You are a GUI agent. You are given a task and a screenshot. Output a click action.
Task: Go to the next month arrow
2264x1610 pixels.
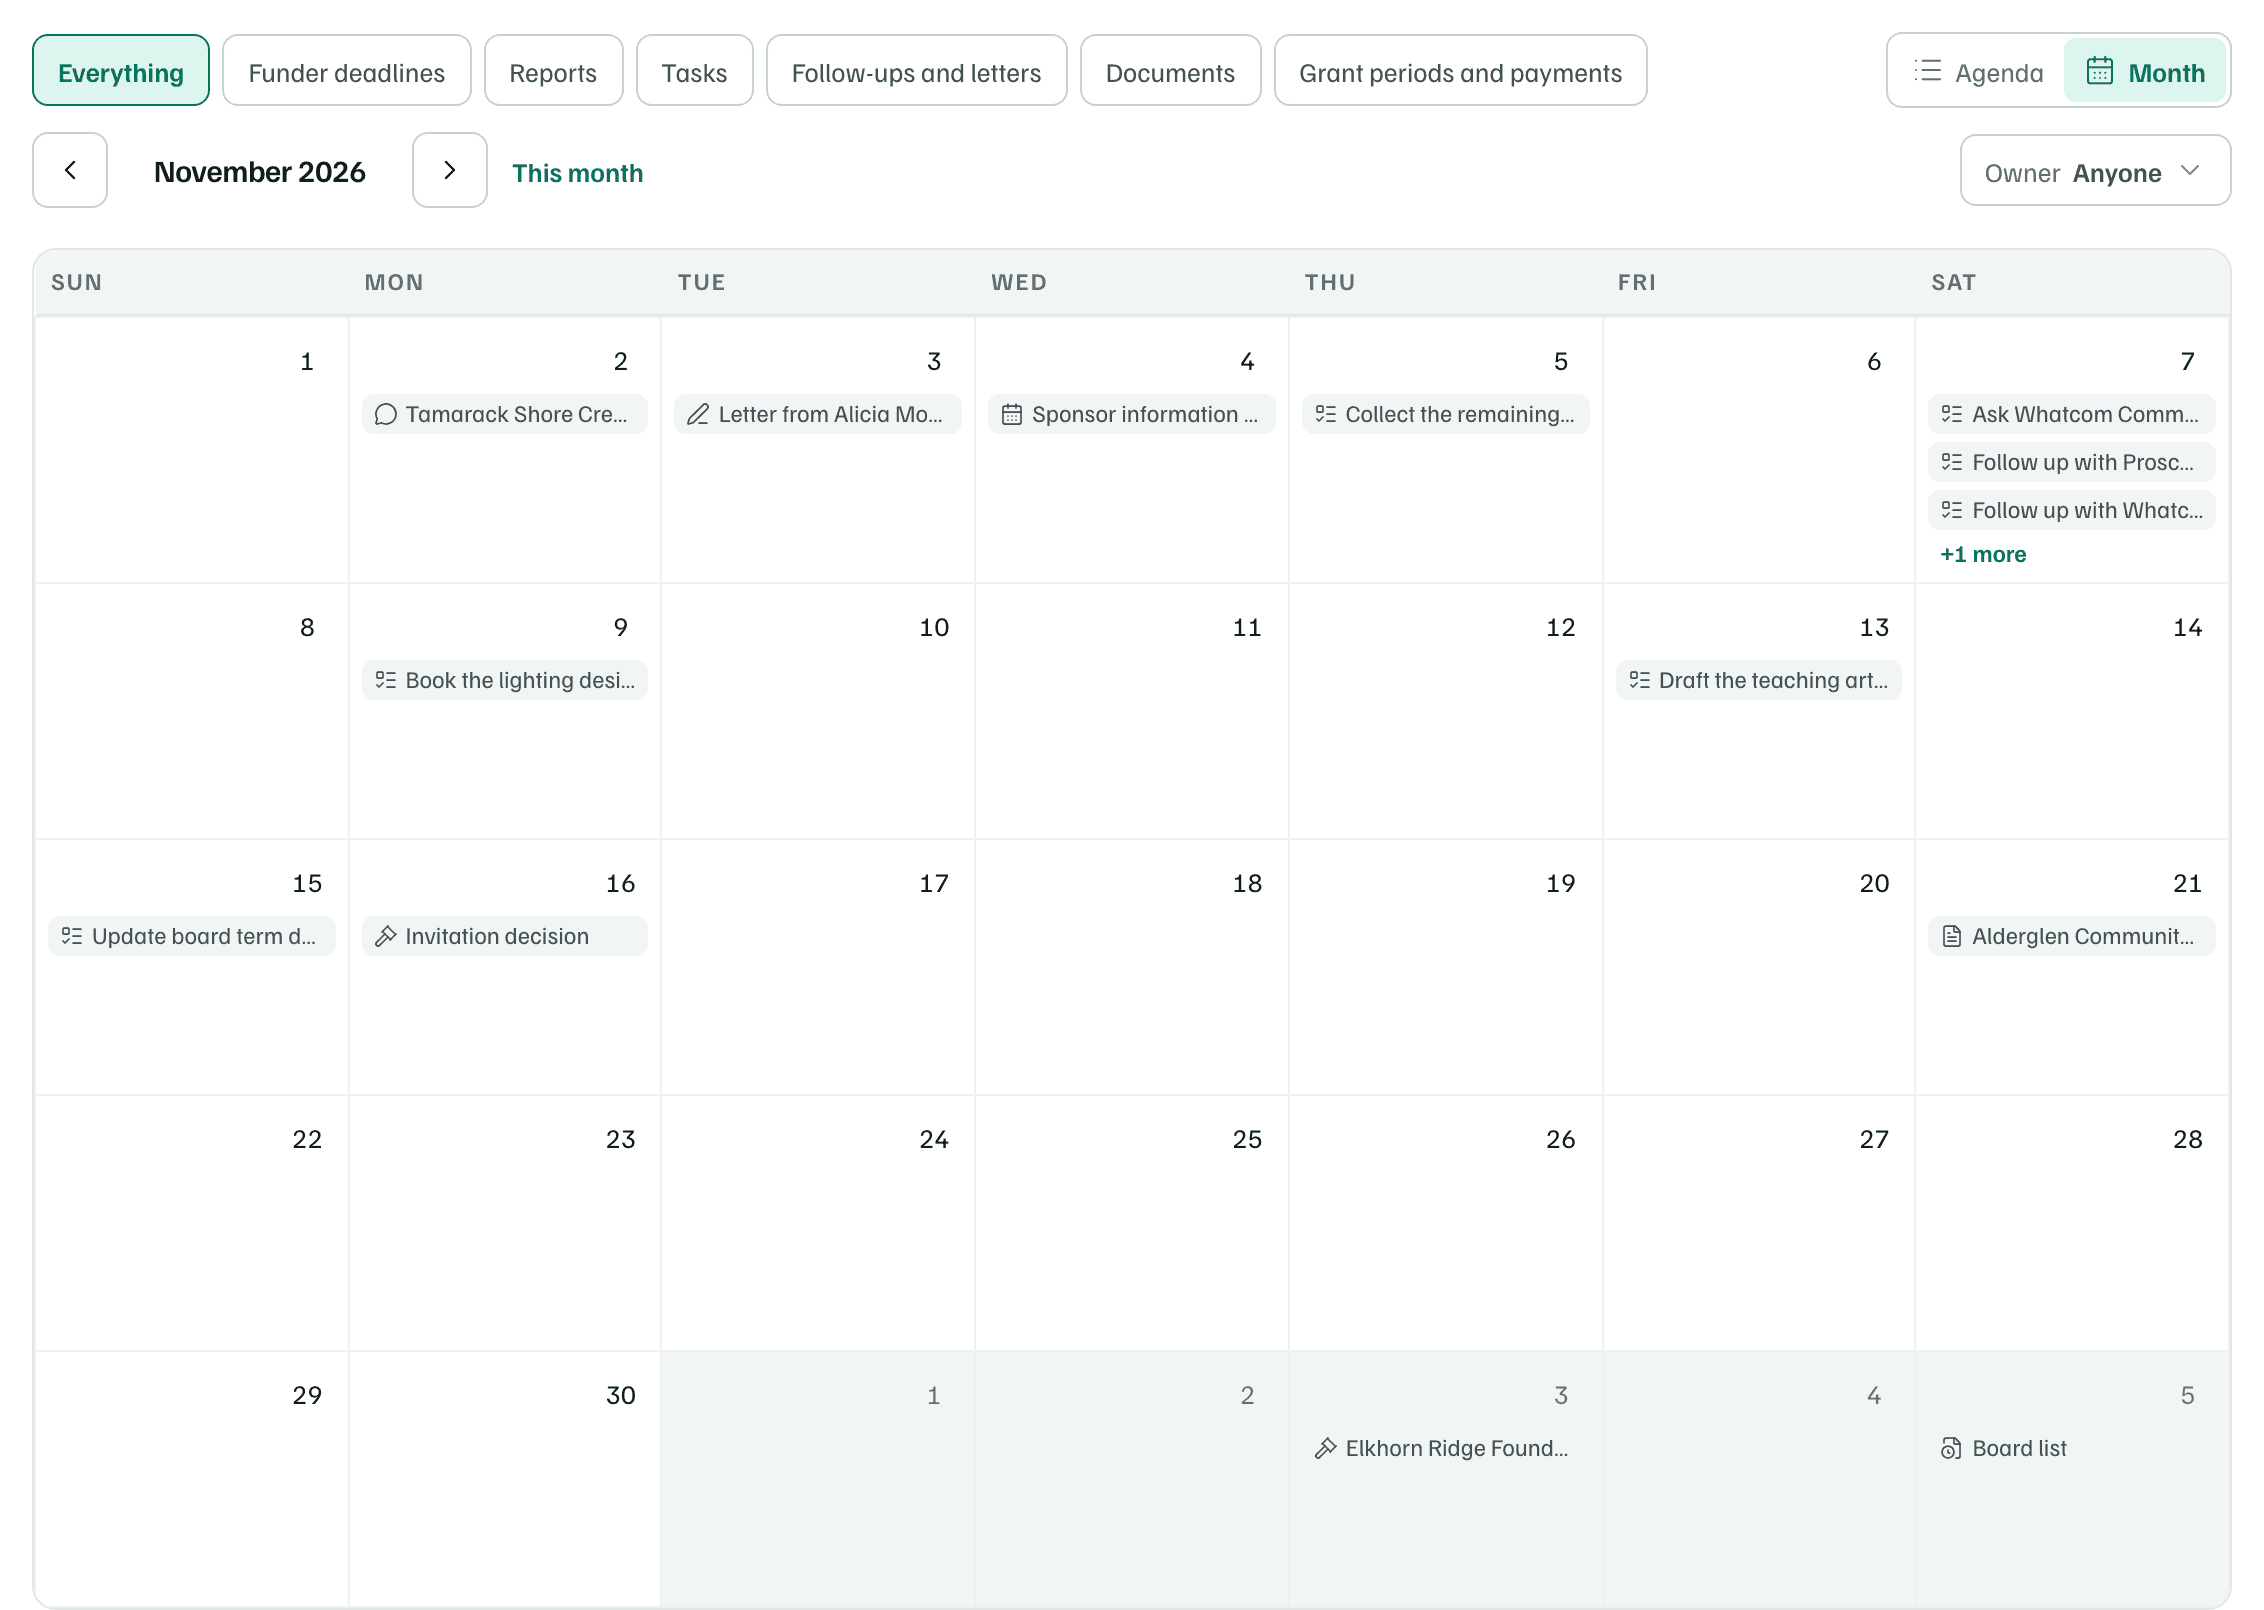click(x=450, y=171)
